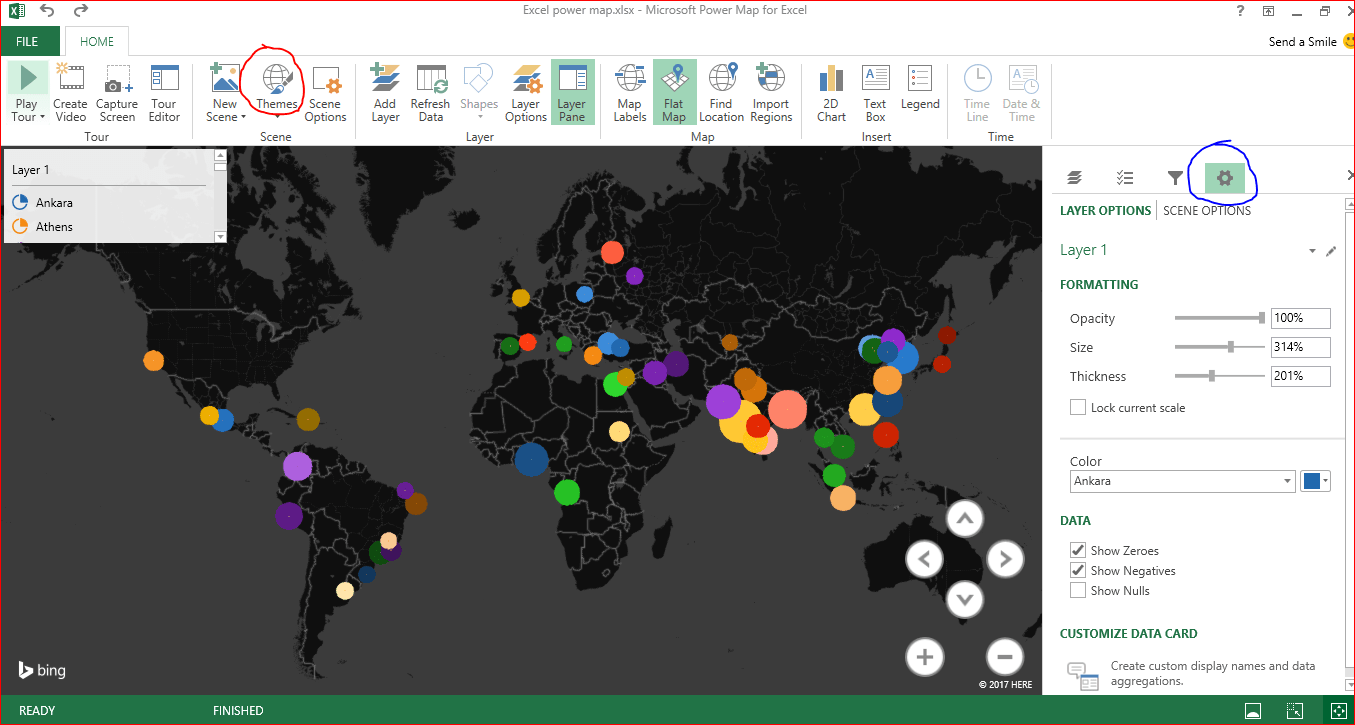1355x725 pixels.
Task: Enable the Show Nulls checkbox
Action: pos(1077,590)
